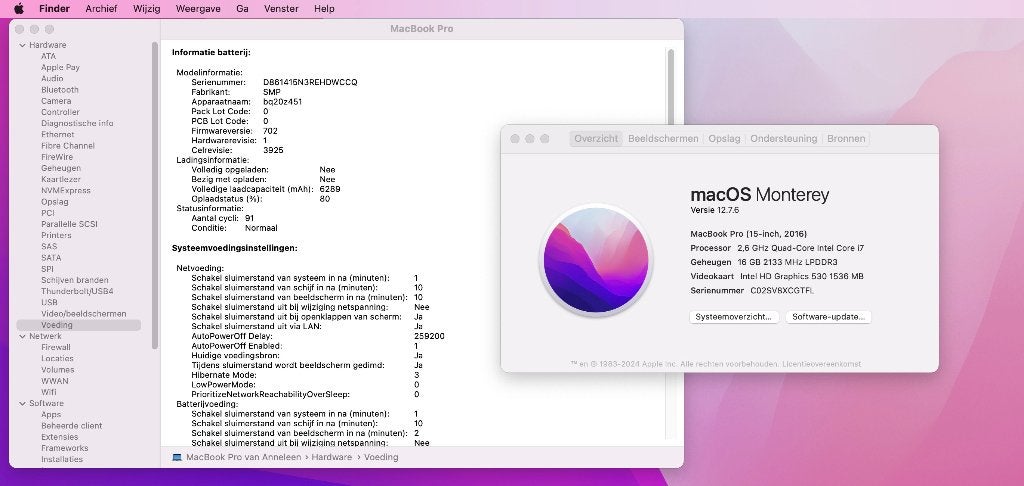
Task: Open the Ga menu
Action: 242,8
